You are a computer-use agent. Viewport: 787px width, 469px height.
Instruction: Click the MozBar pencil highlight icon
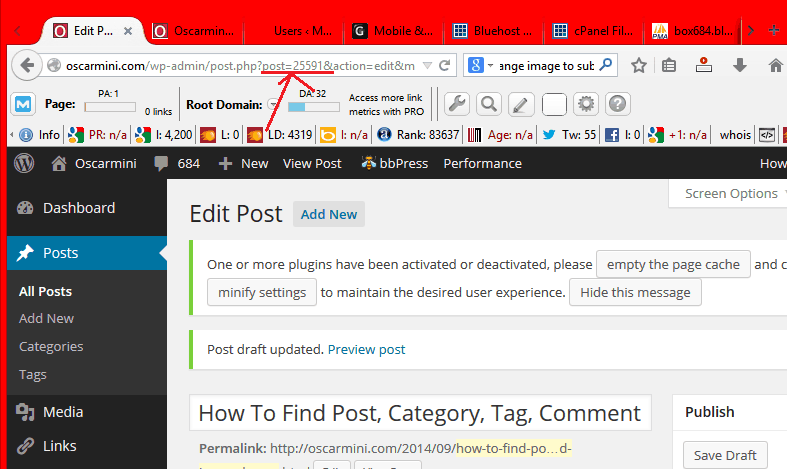pos(520,104)
